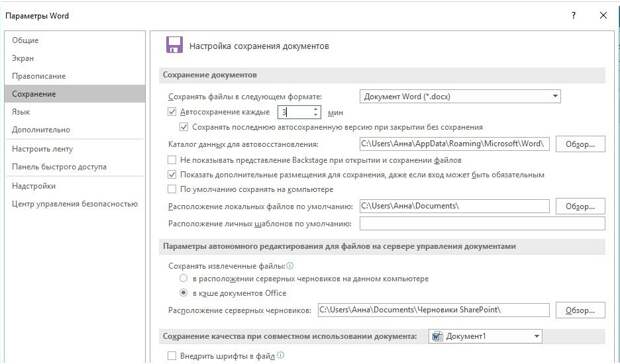Select the серверных черновиков на данном компьютере radio option

point(183,278)
